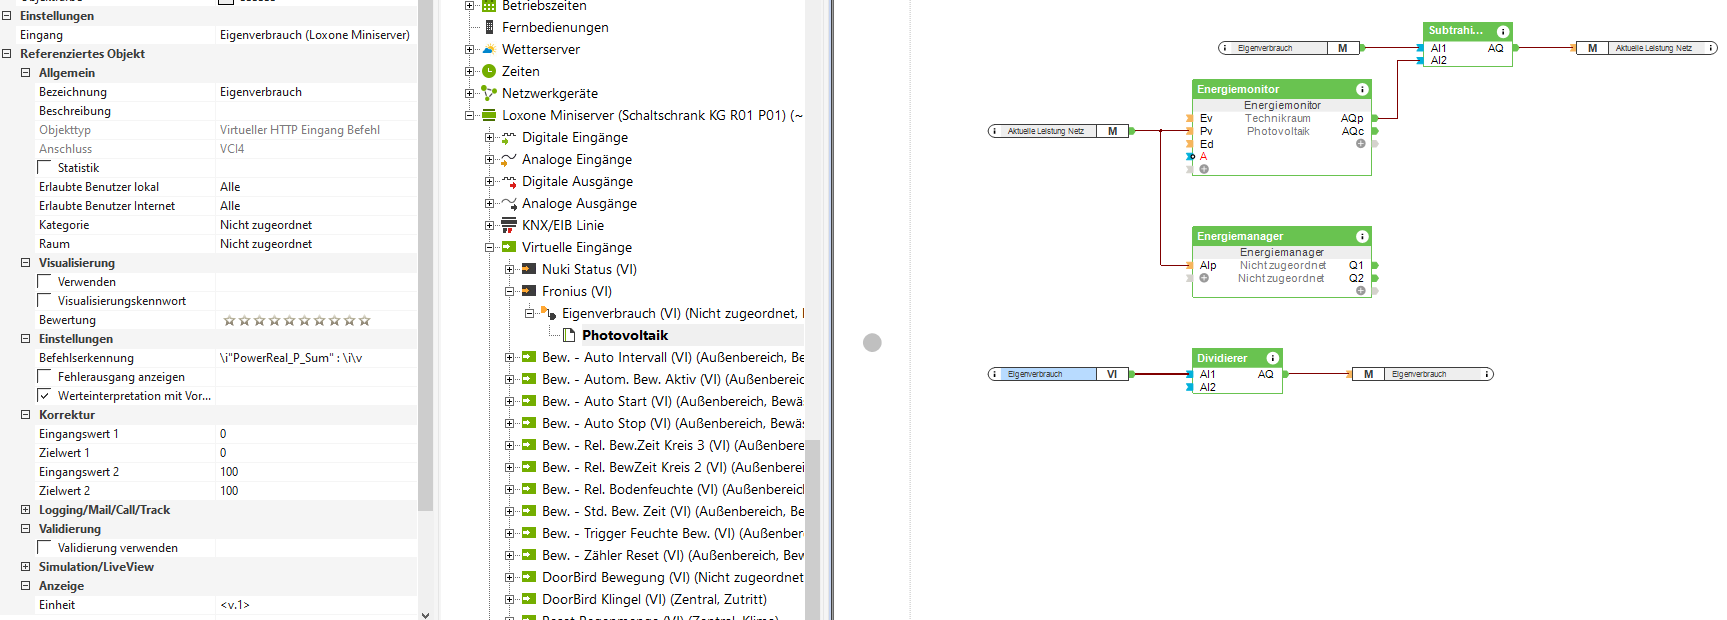Select Bew. - Rel. Bodenfeuchte (VI) item
The height and width of the screenshot is (620, 1727).
pos(673,489)
